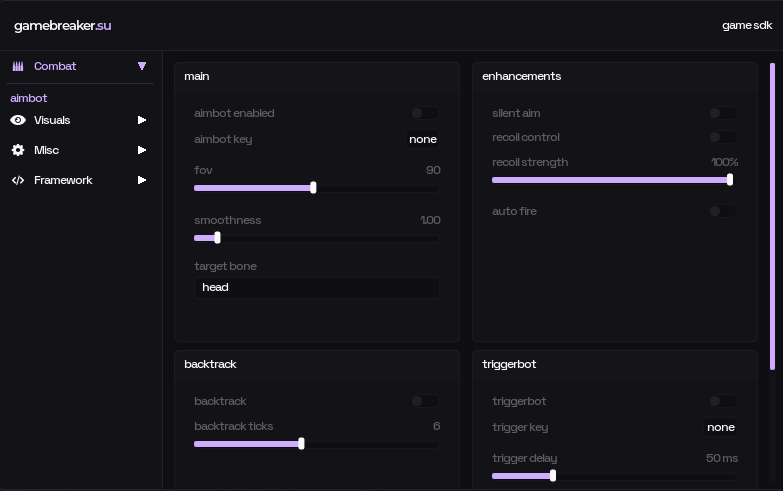Click the recoil strength value 100%
Viewport: 783px width, 491px height.
[725, 162]
